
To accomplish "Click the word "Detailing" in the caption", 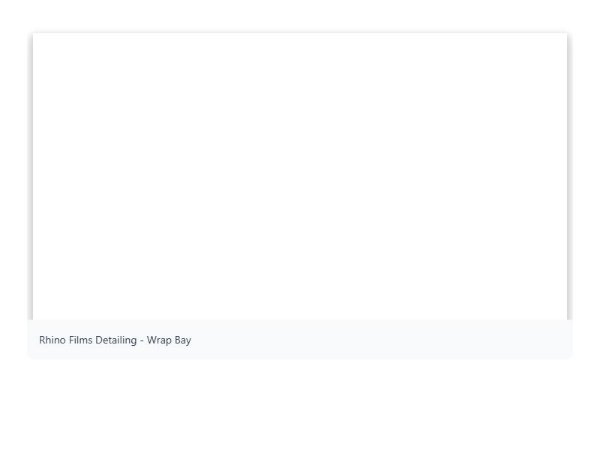I will 116,340.
